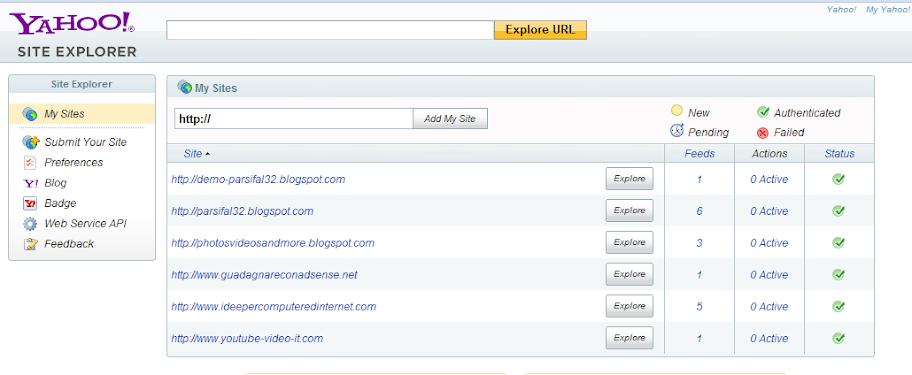Explore the youtube-video-it.com site
Screen dimensions: 912x375
click(629, 338)
